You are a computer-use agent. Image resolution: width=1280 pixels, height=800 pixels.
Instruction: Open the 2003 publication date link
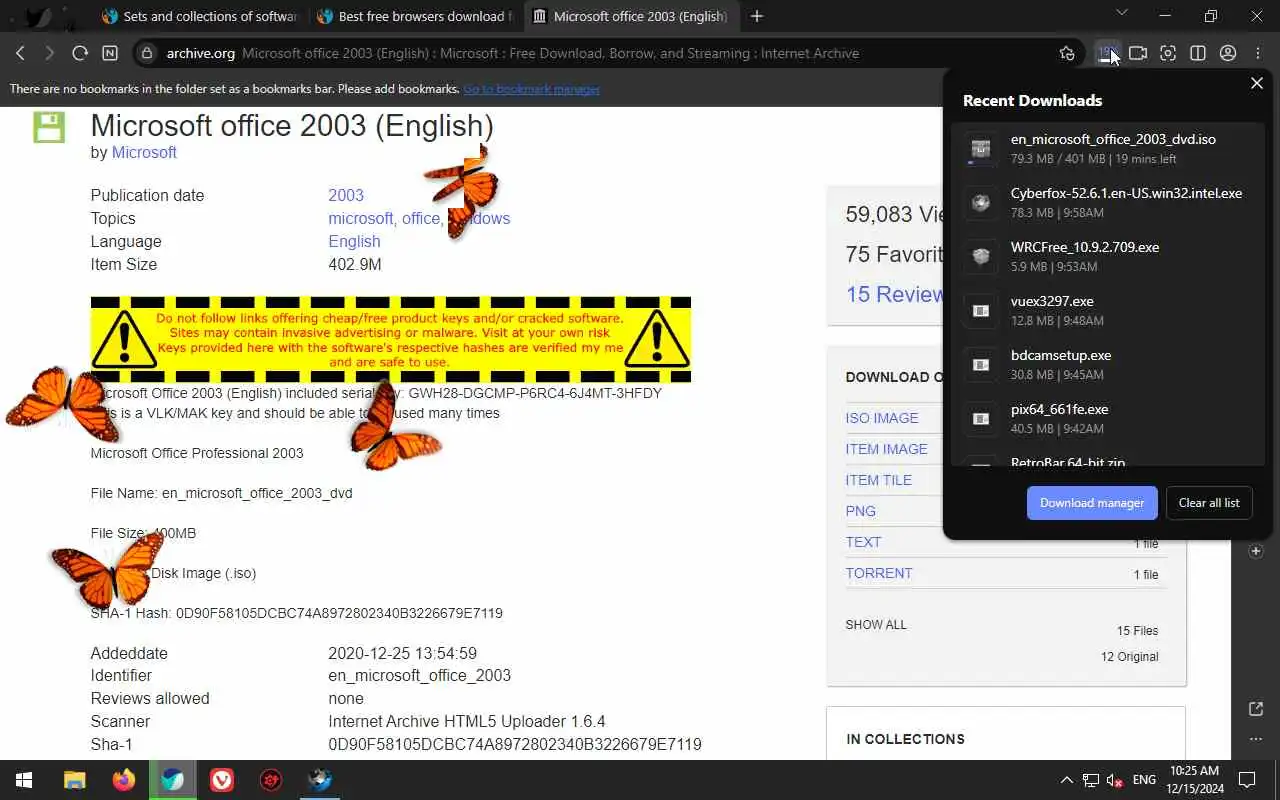[x=346, y=195]
